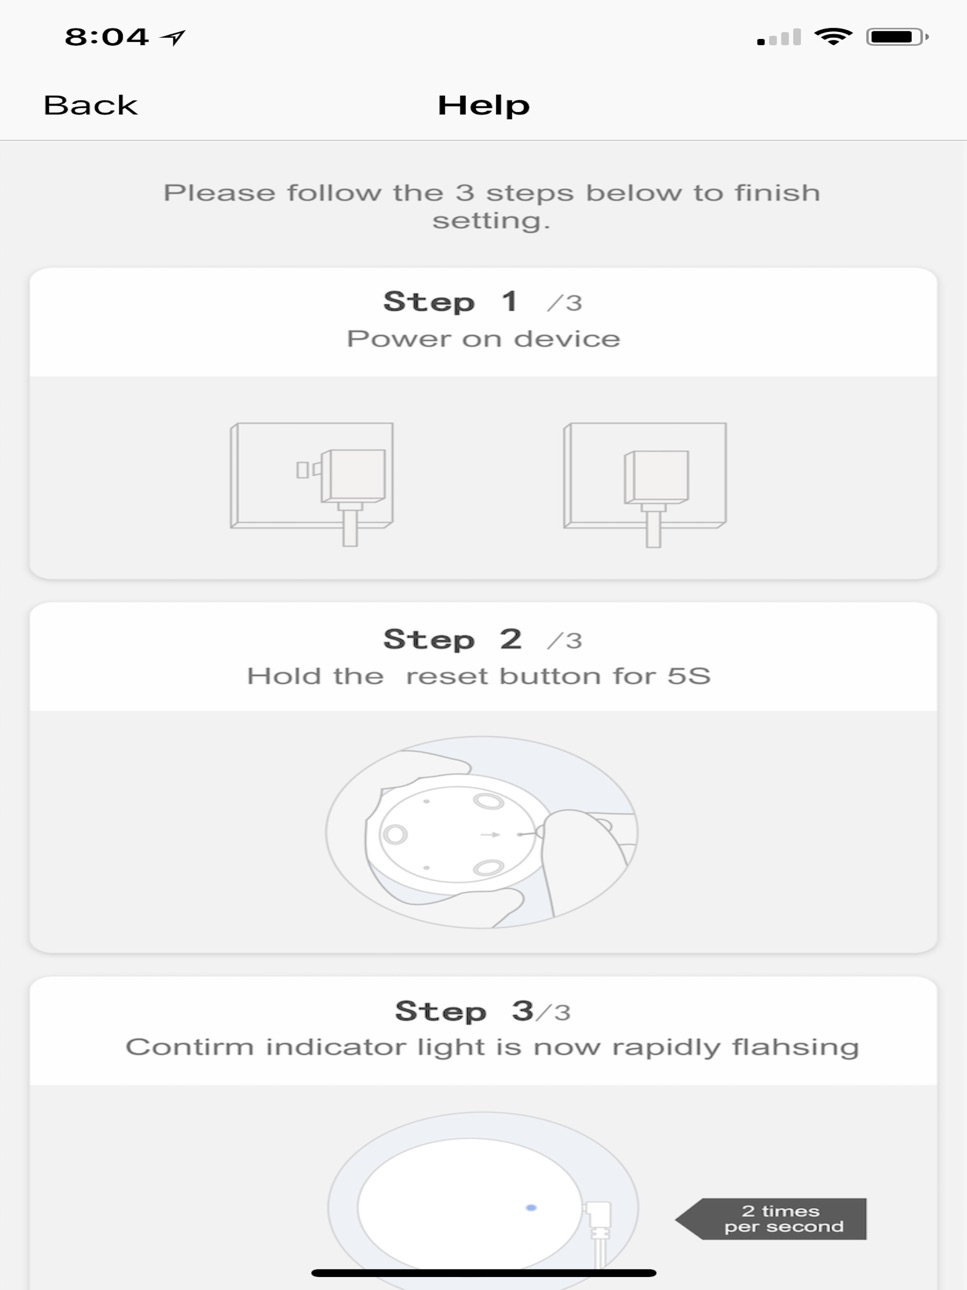Tap the battery status icon
The height and width of the screenshot is (1290, 967).
click(897, 37)
